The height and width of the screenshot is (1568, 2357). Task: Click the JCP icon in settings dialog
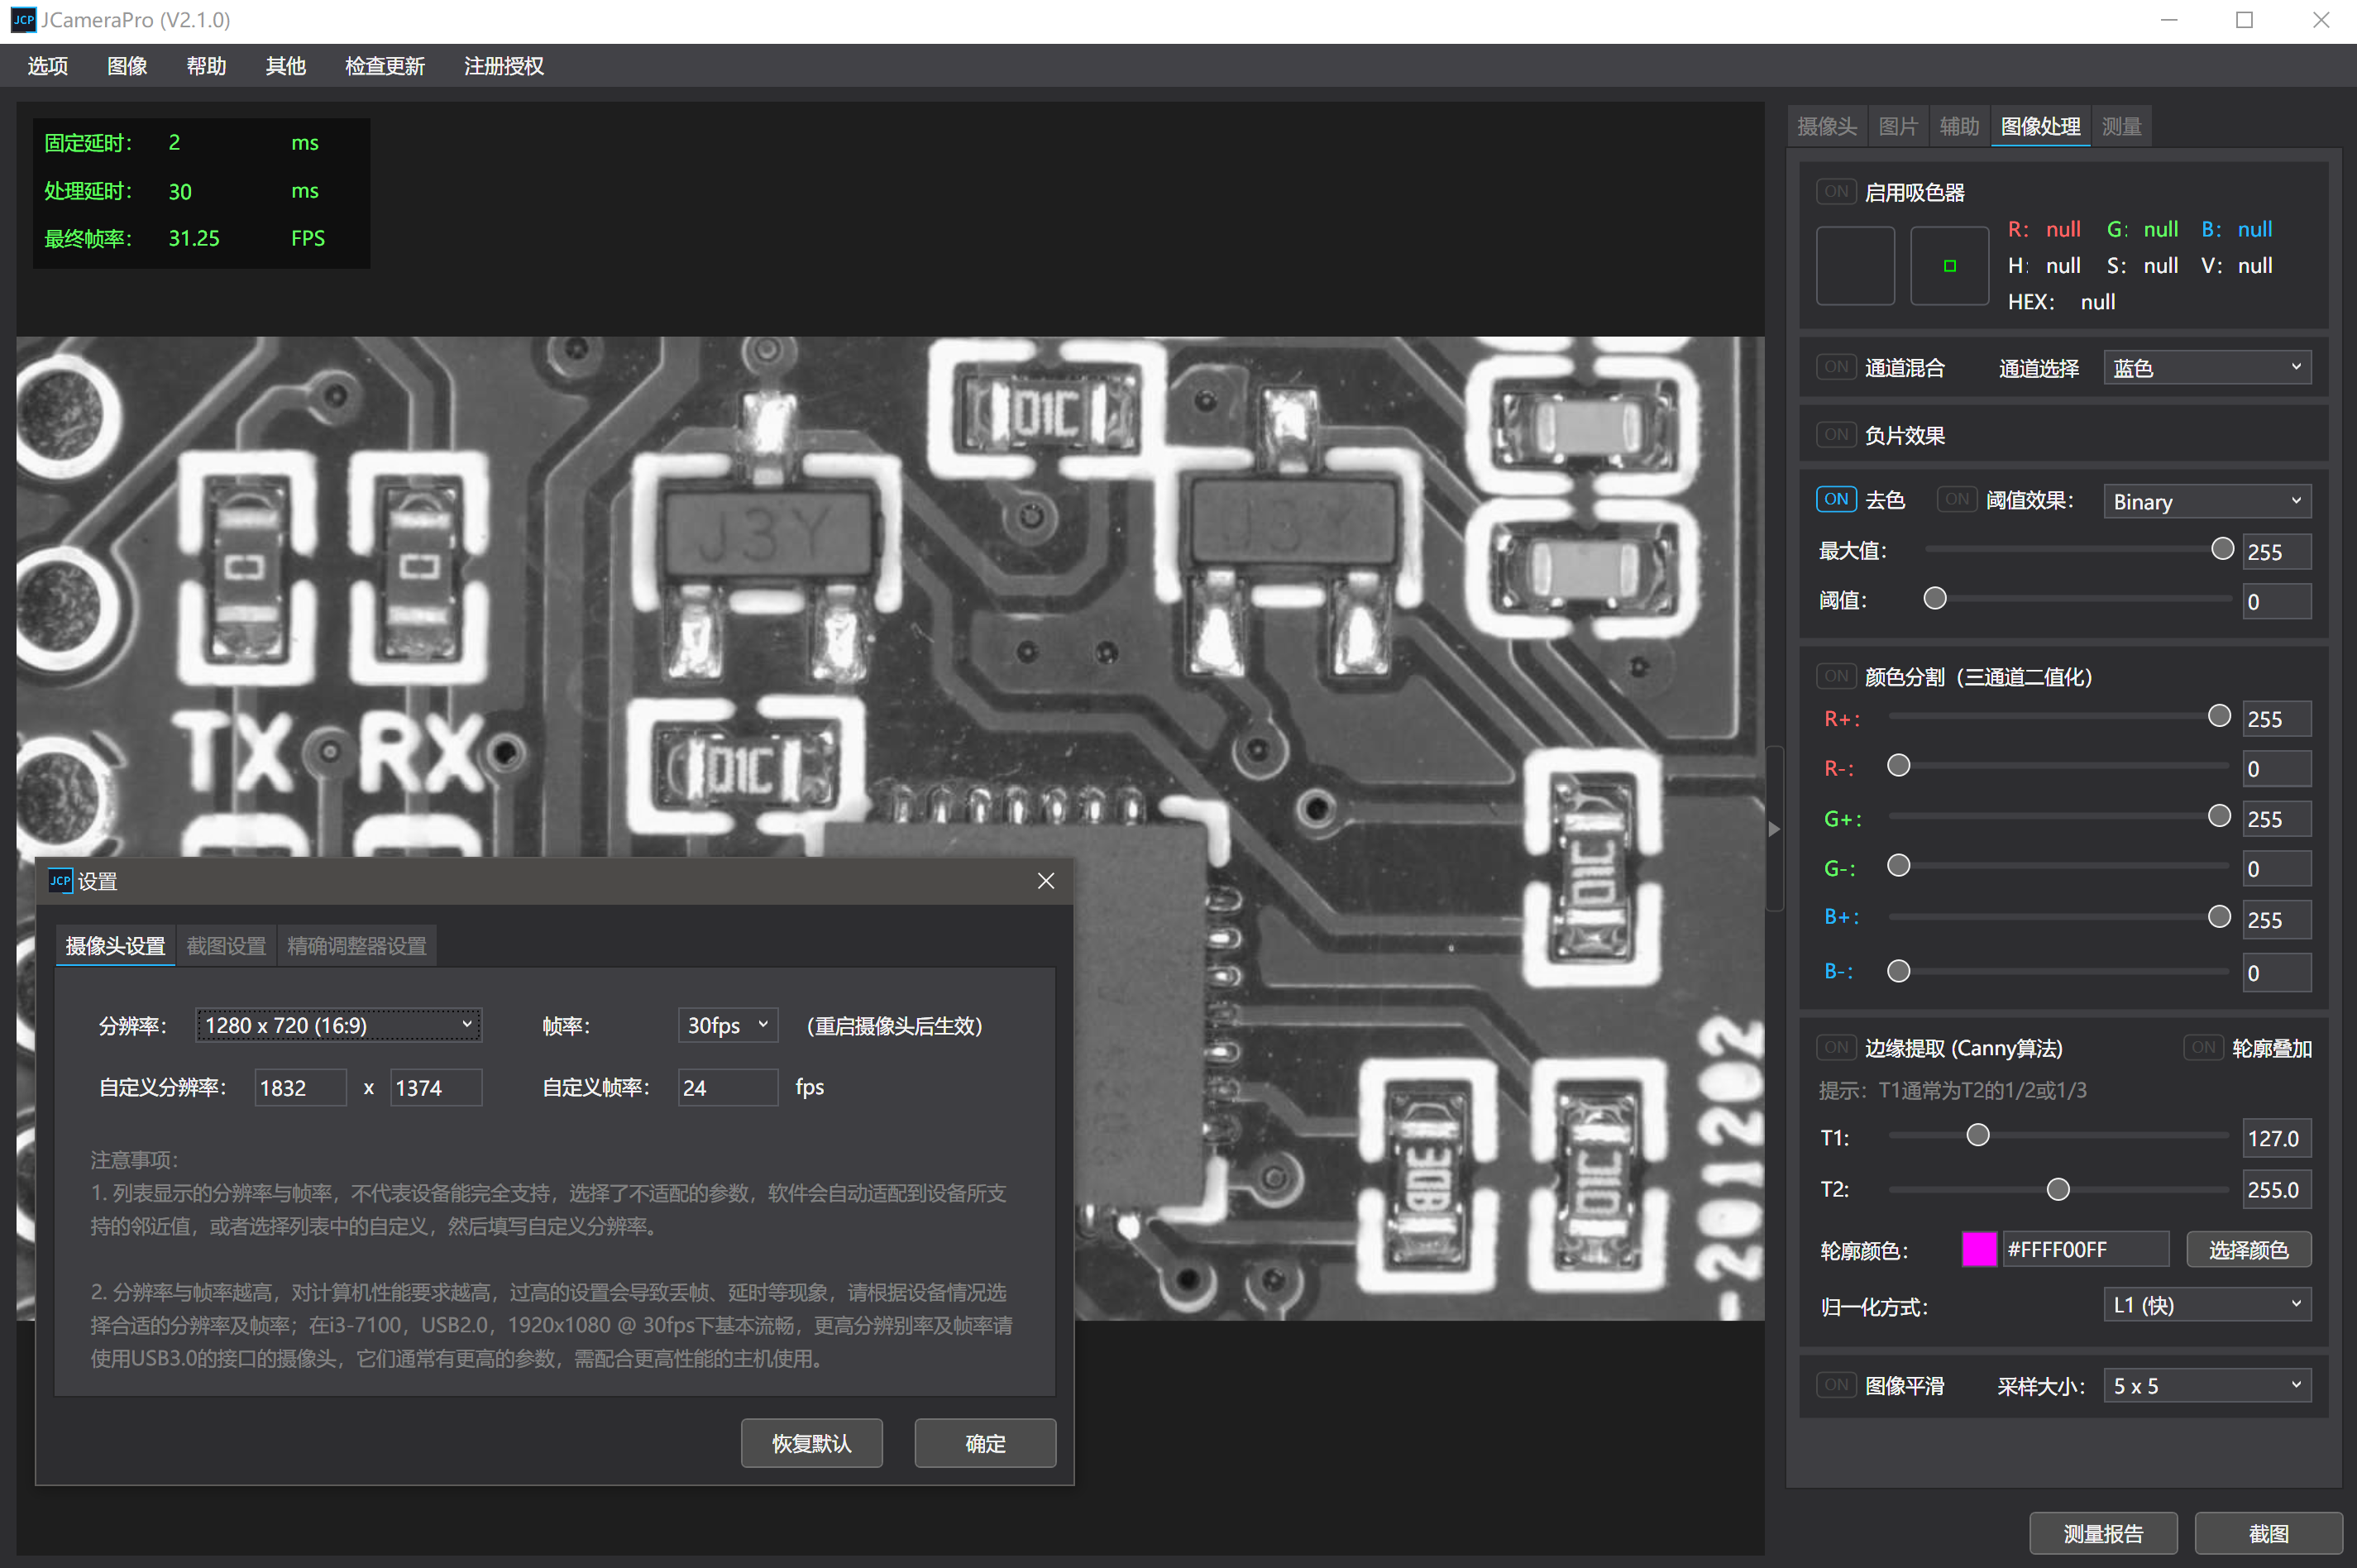click(60, 881)
